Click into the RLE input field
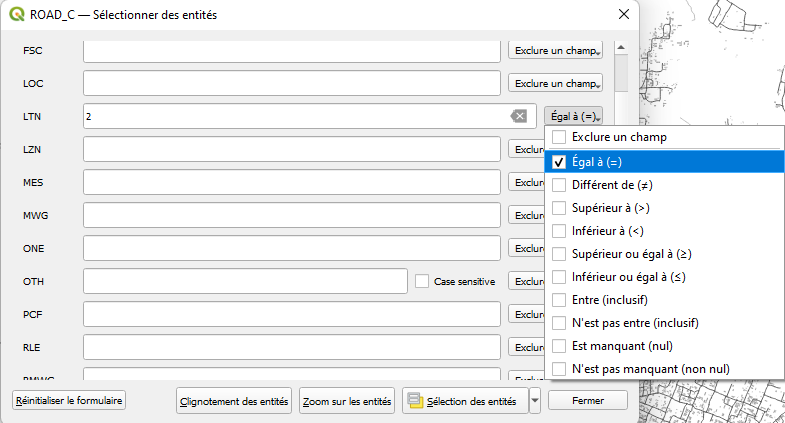This screenshot has width=785, height=423. pos(292,347)
